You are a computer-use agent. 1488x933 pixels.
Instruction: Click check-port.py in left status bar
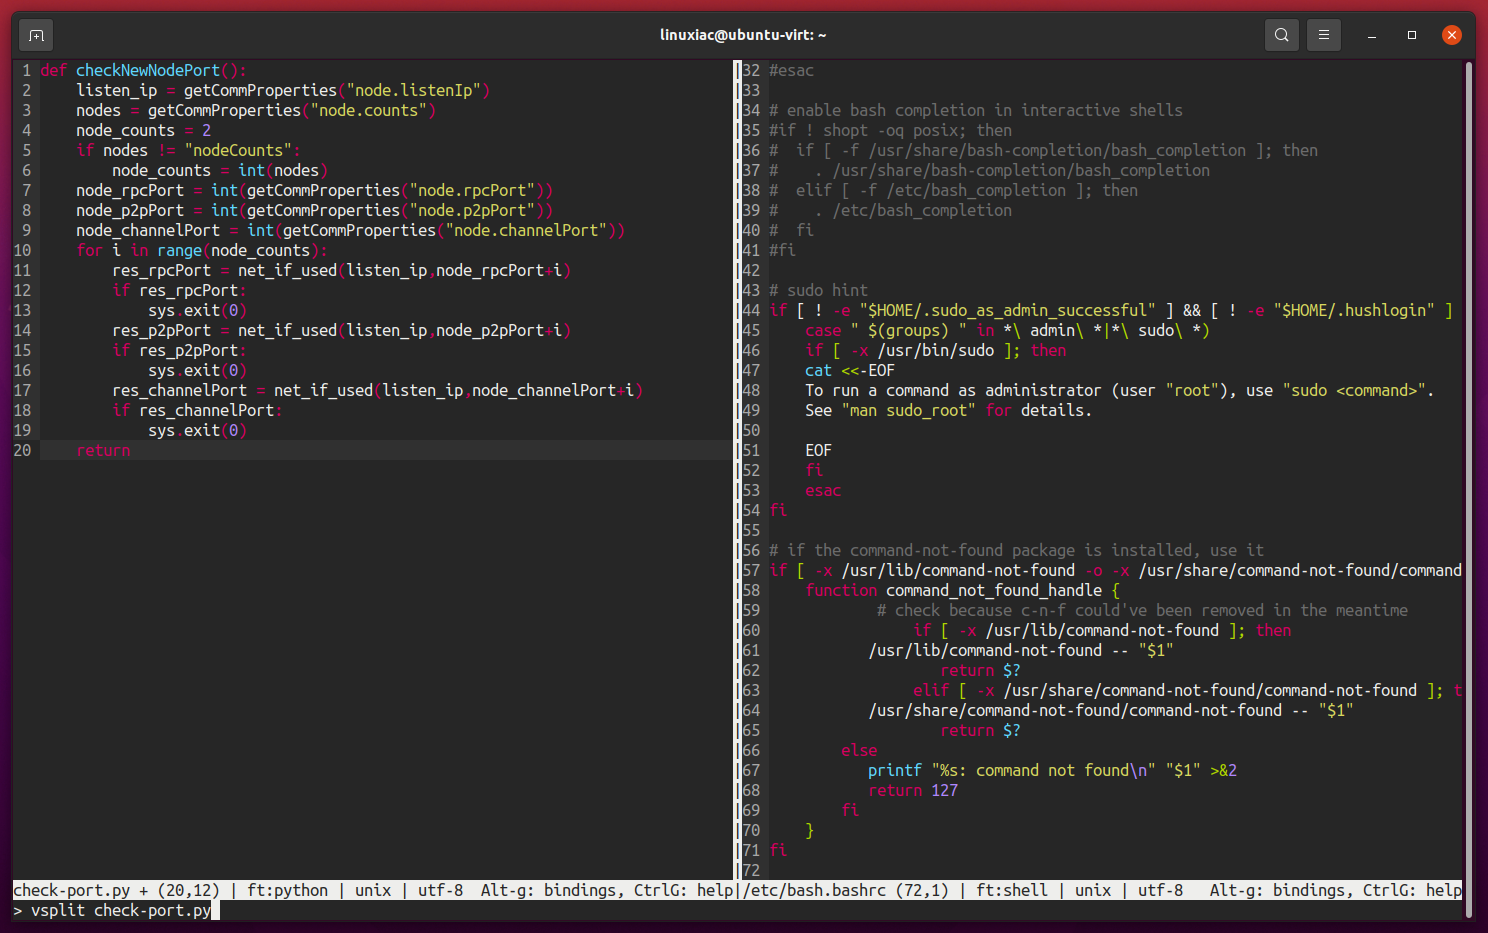72,890
